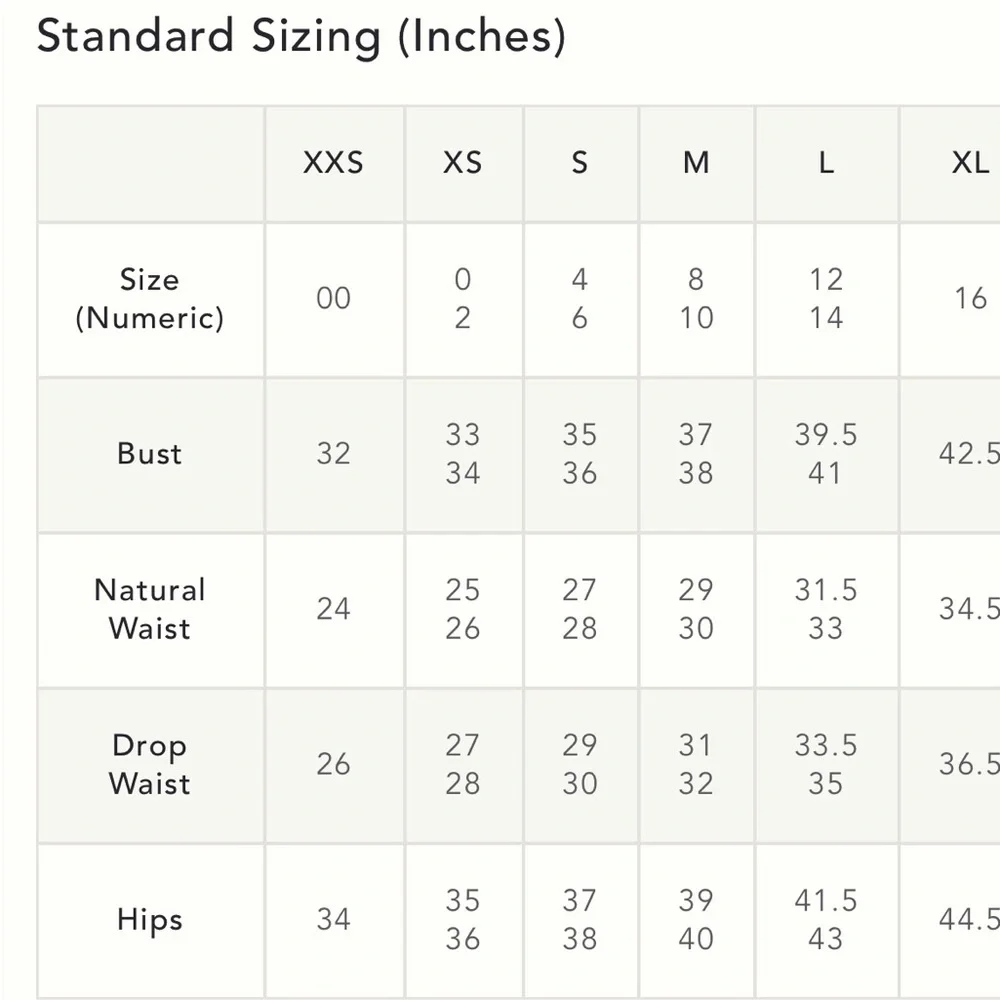Click the Hips row label
Image resolution: width=1000 pixels, height=1000 pixels.
coord(150,920)
